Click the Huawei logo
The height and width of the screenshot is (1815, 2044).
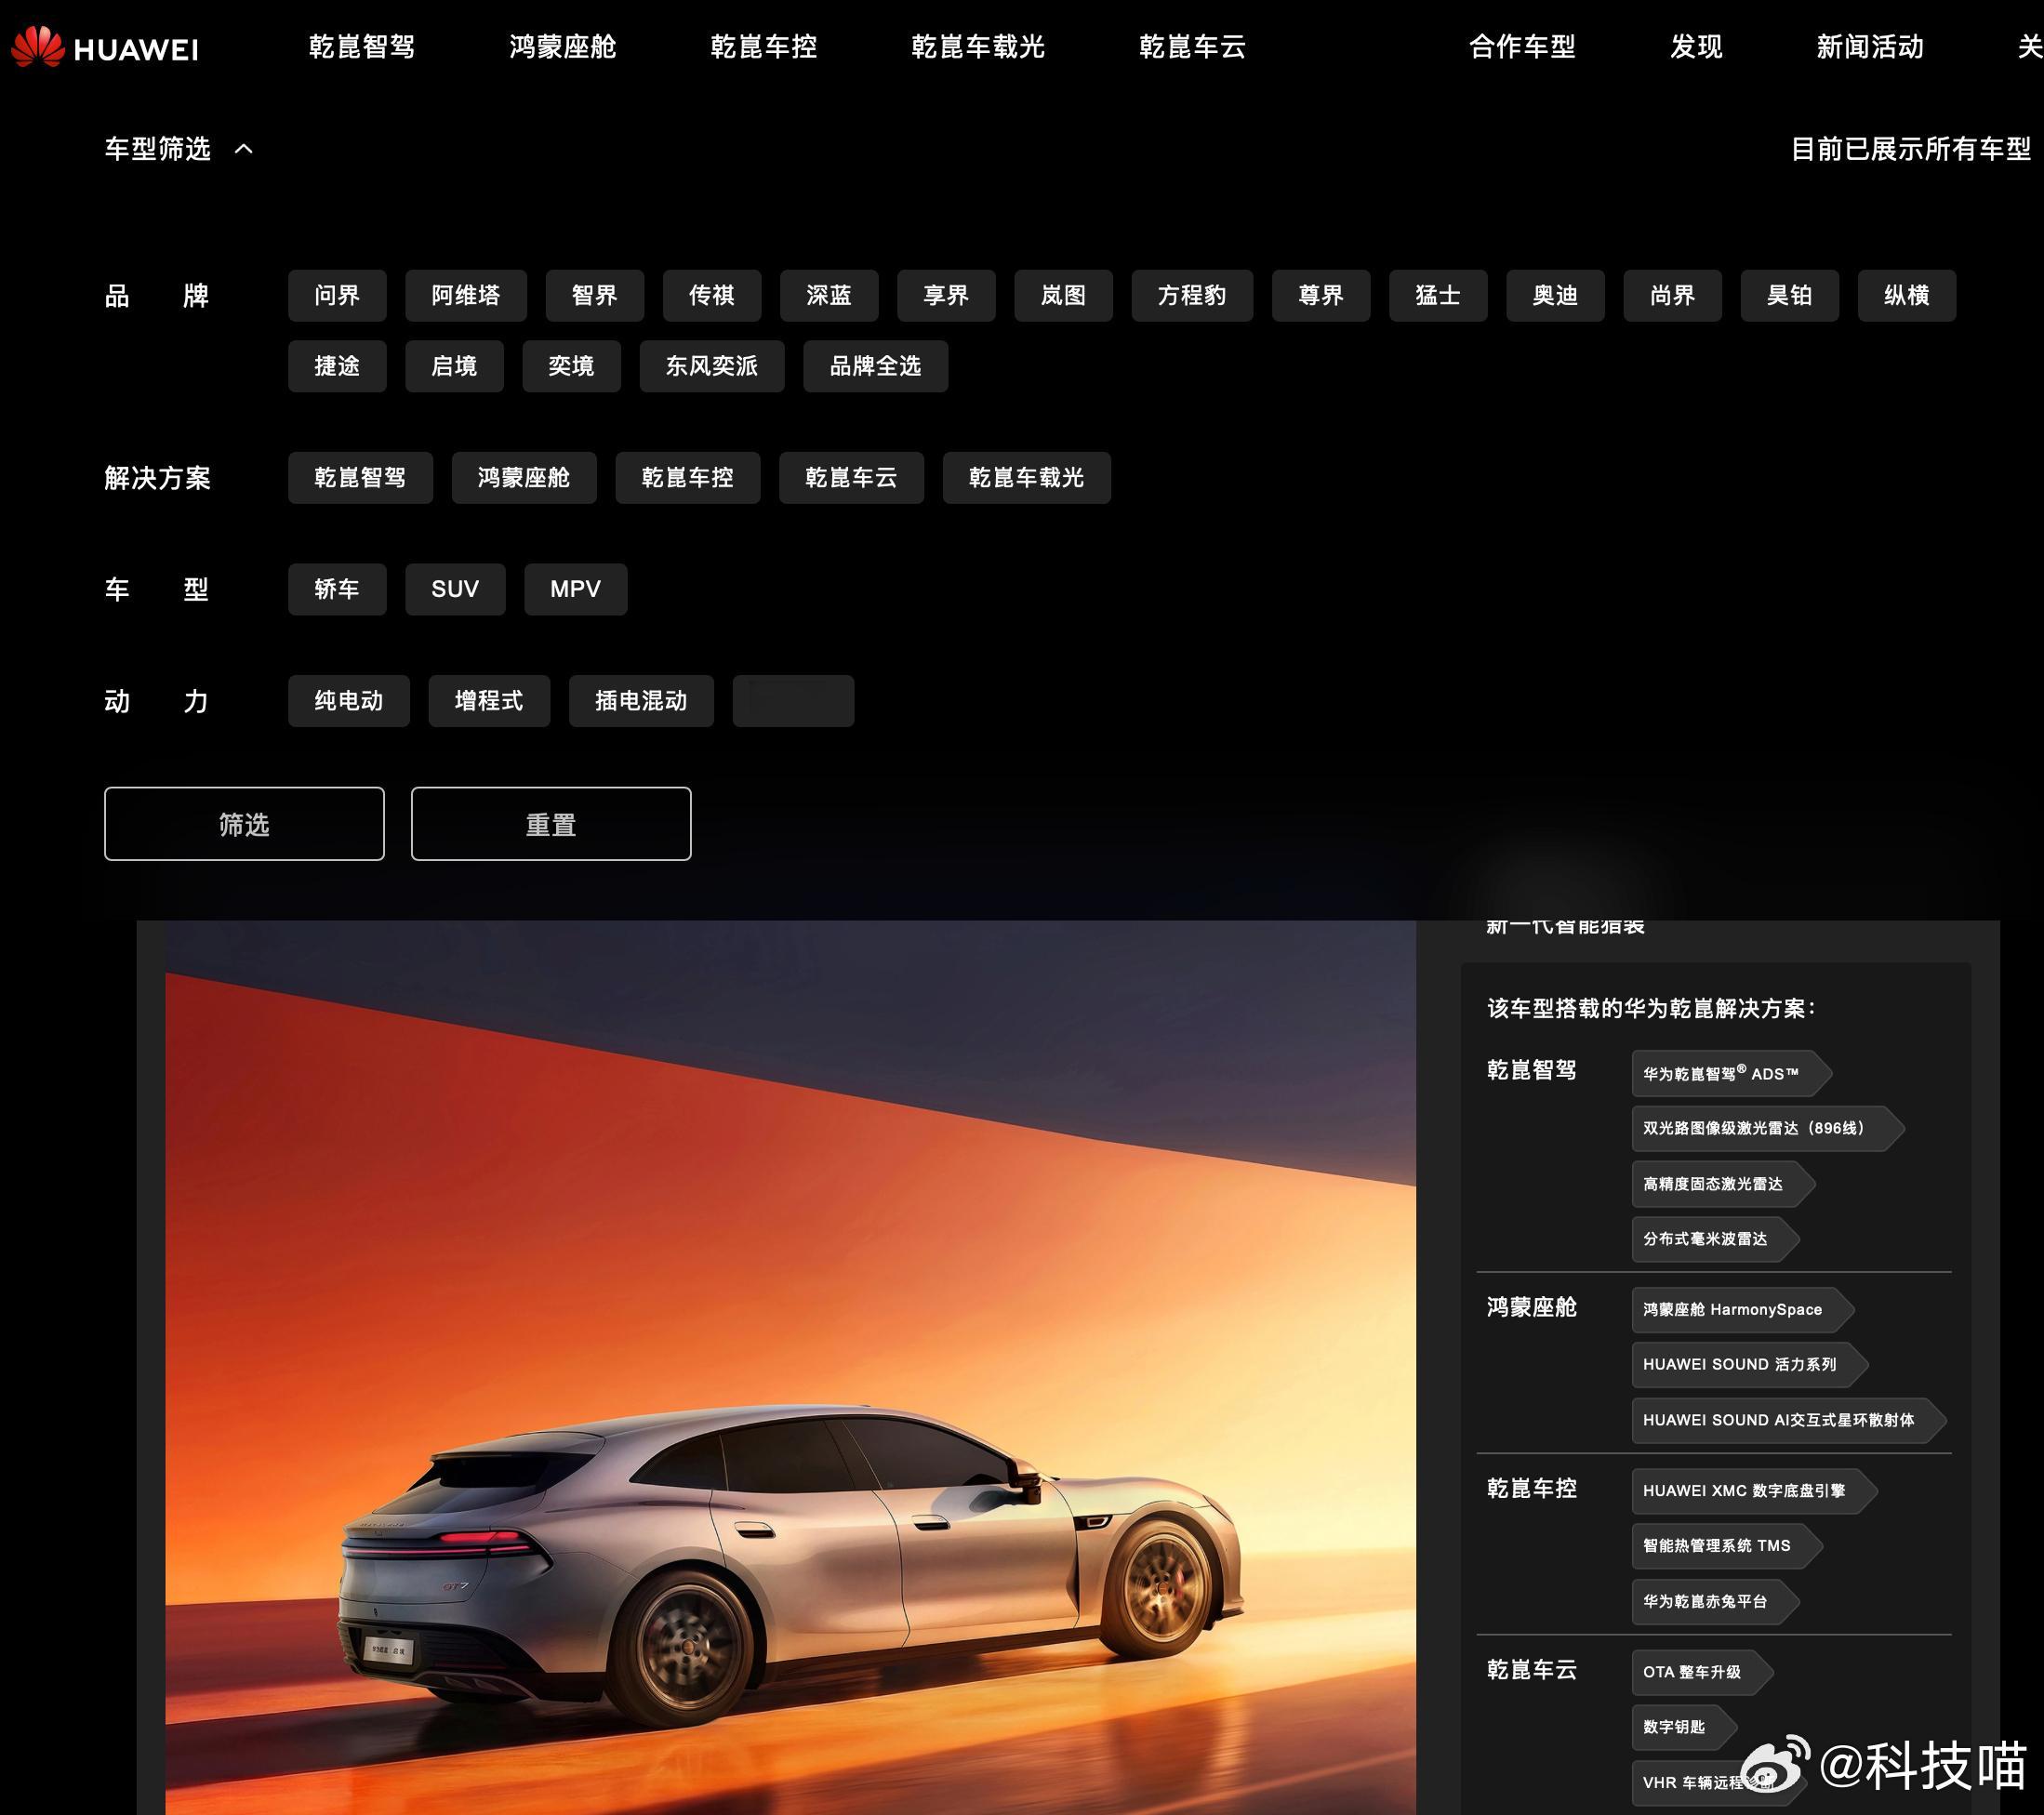105,47
